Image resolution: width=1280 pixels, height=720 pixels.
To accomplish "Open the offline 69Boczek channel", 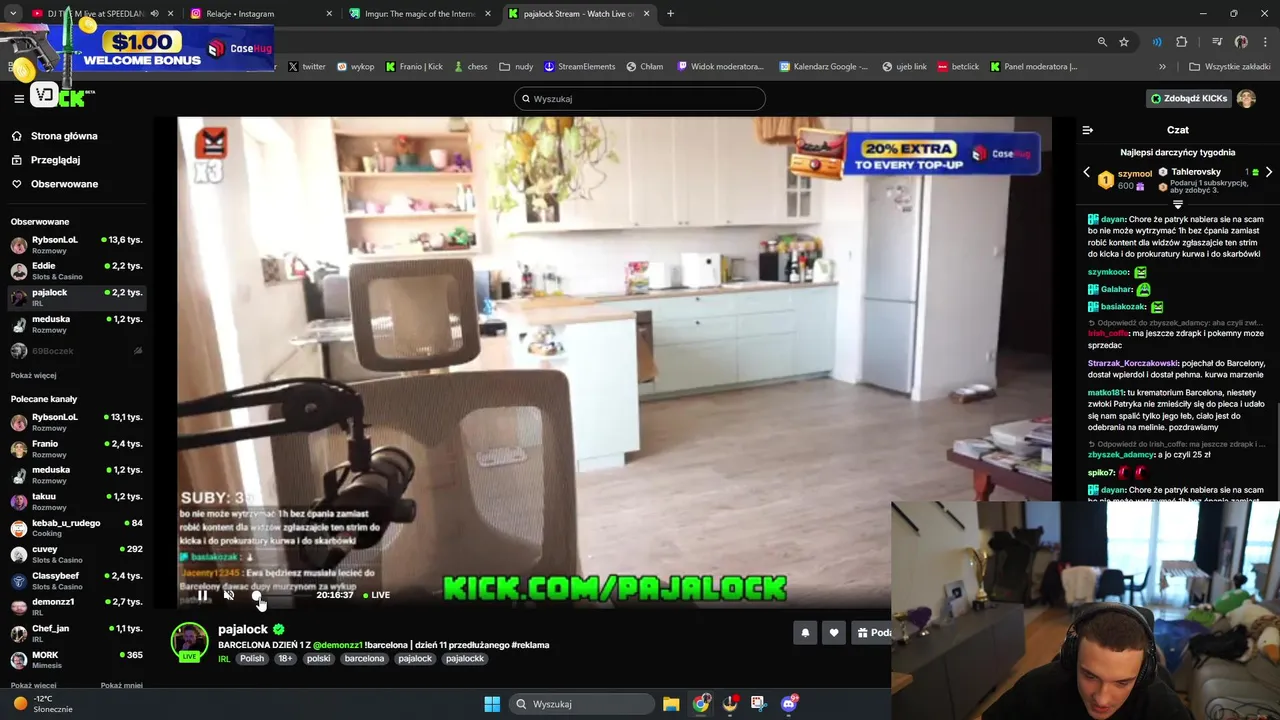I will (76, 351).
